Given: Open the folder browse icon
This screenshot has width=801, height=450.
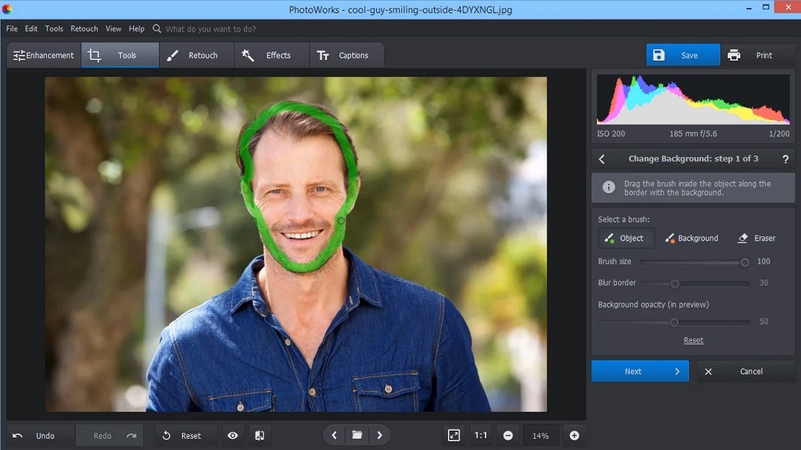Looking at the screenshot, I should (x=357, y=435).
